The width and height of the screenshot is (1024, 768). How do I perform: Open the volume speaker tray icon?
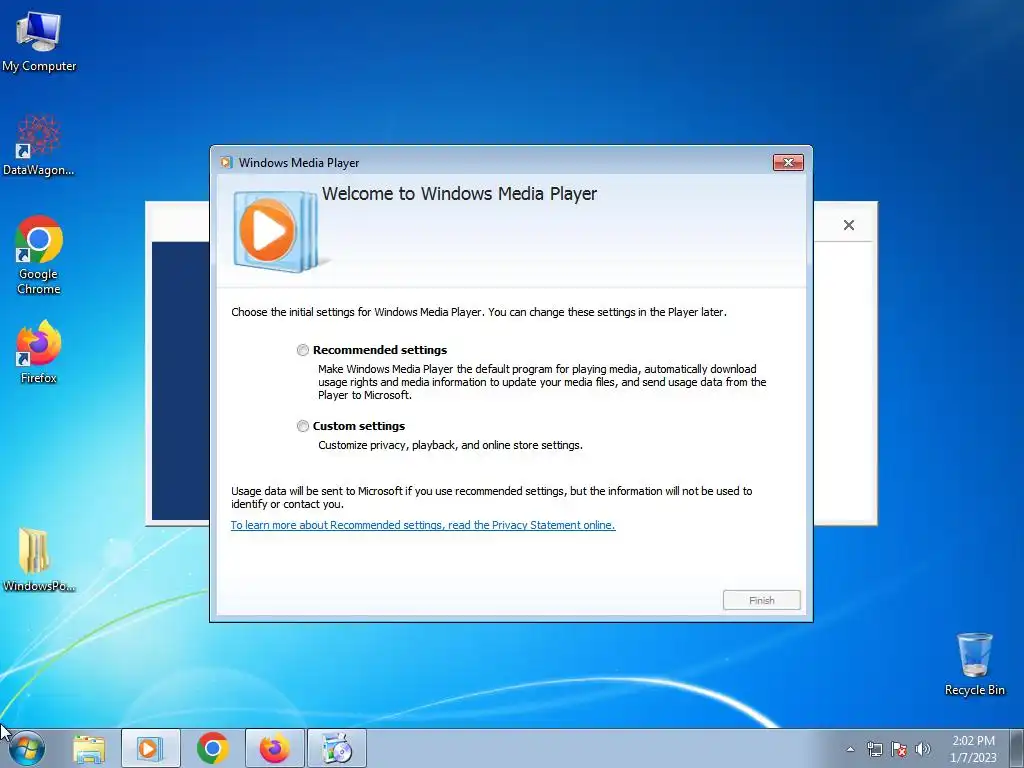(x=923, y=749)
